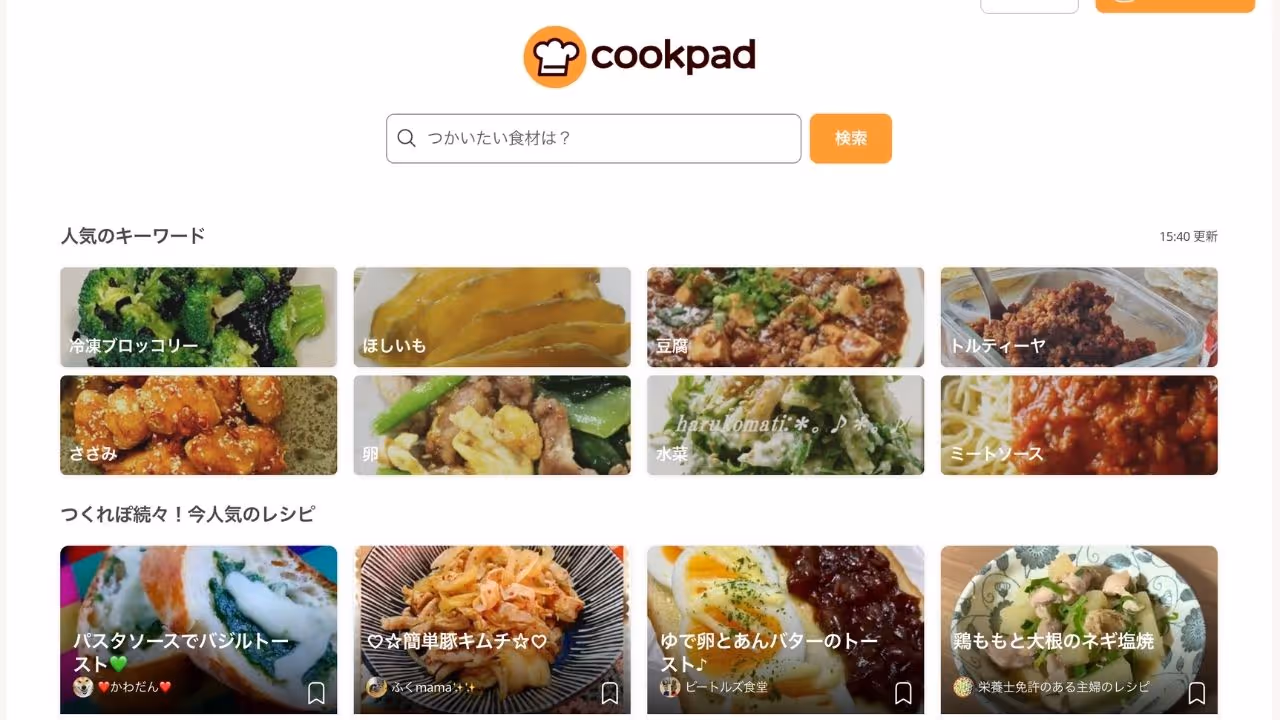1280x720 pixels.
Task: Open the 水菜 keyword tile
Action: pyautogui.click(x=786, y=425)
